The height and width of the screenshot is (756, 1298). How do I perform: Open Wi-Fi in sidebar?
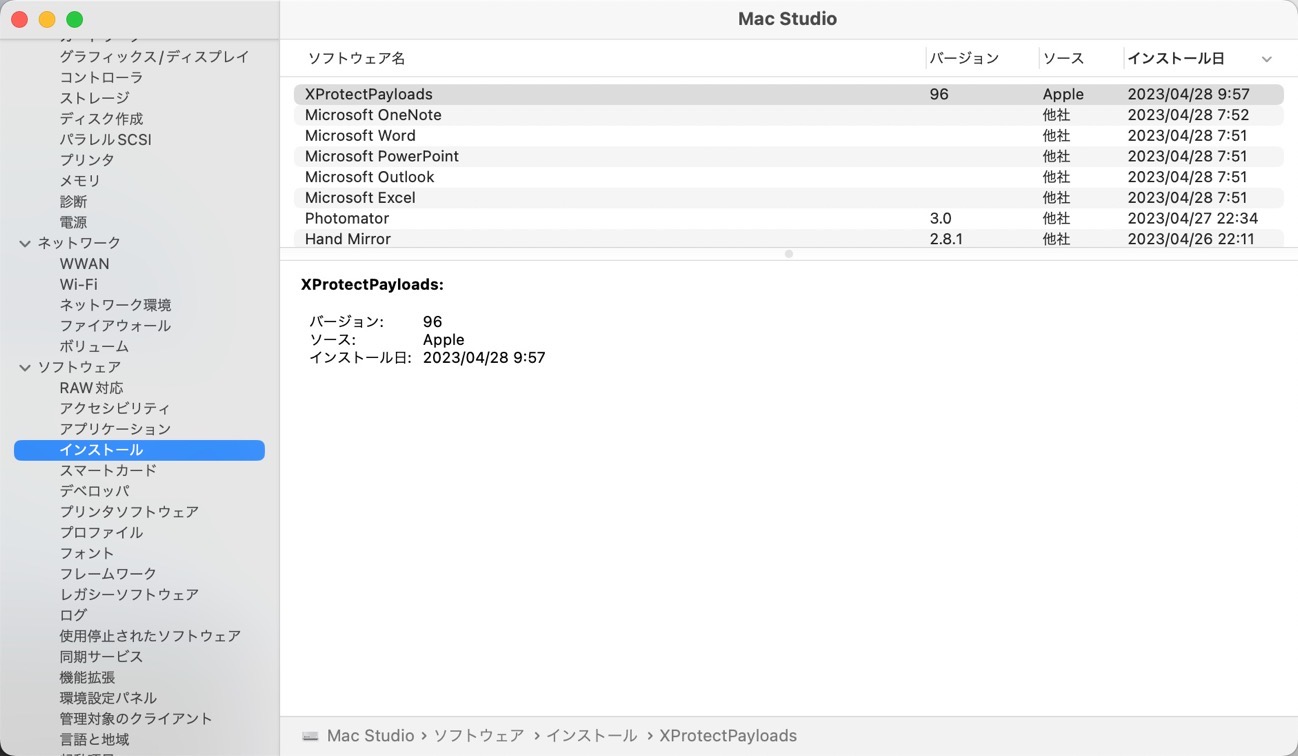[x=78, y=285]
